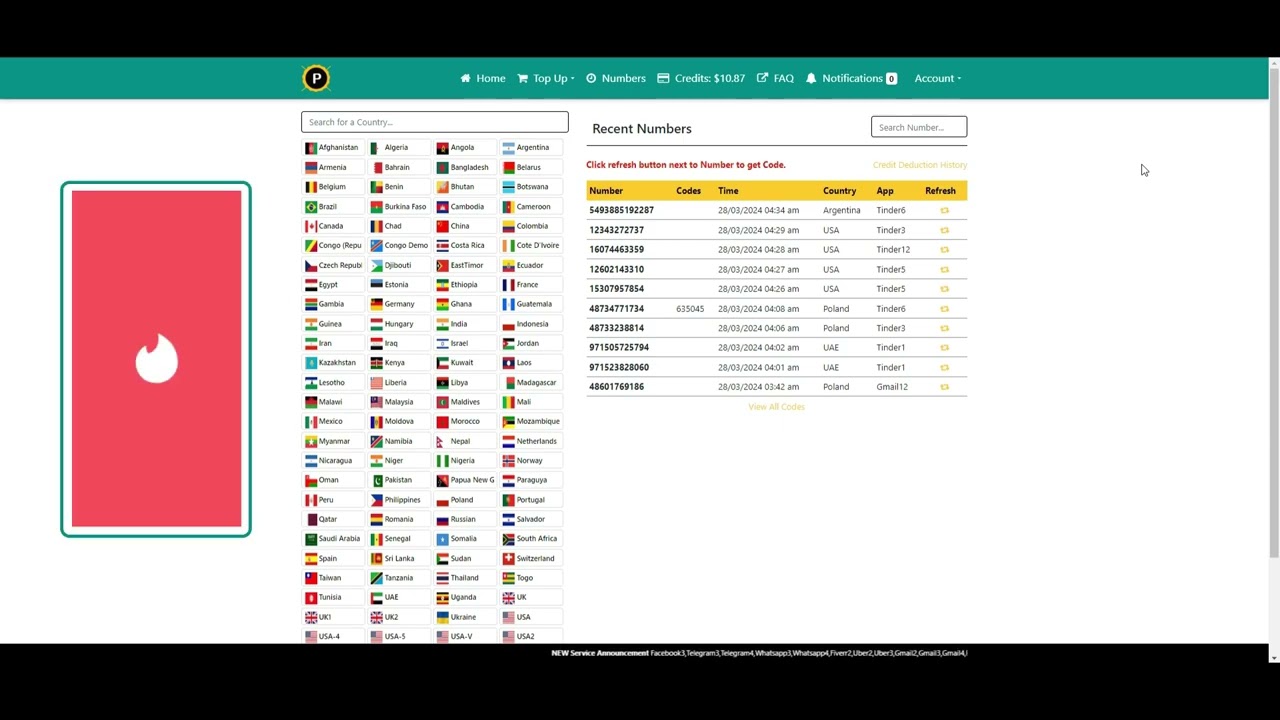This screenshot has width=1280, height=720.
Task: Select the Netherlands country entry
Action: [x=529, y=441]
